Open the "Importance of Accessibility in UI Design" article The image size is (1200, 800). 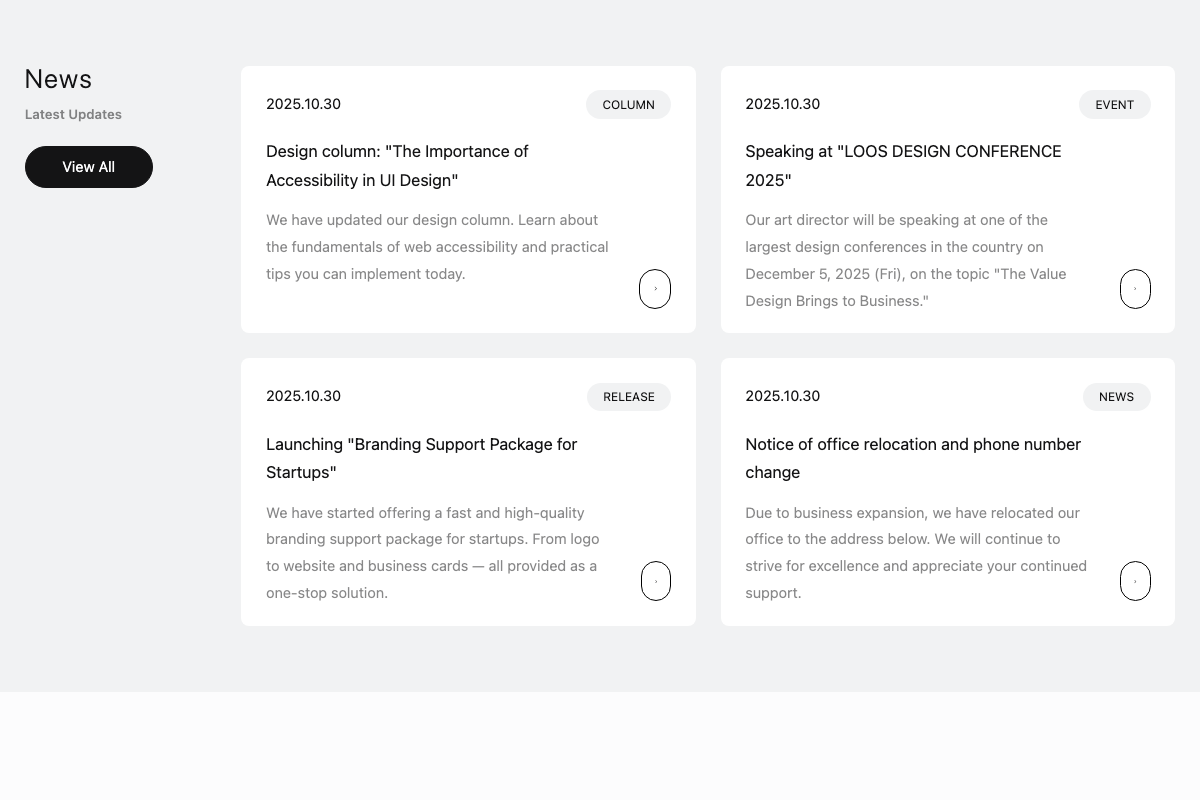point(397,166)
